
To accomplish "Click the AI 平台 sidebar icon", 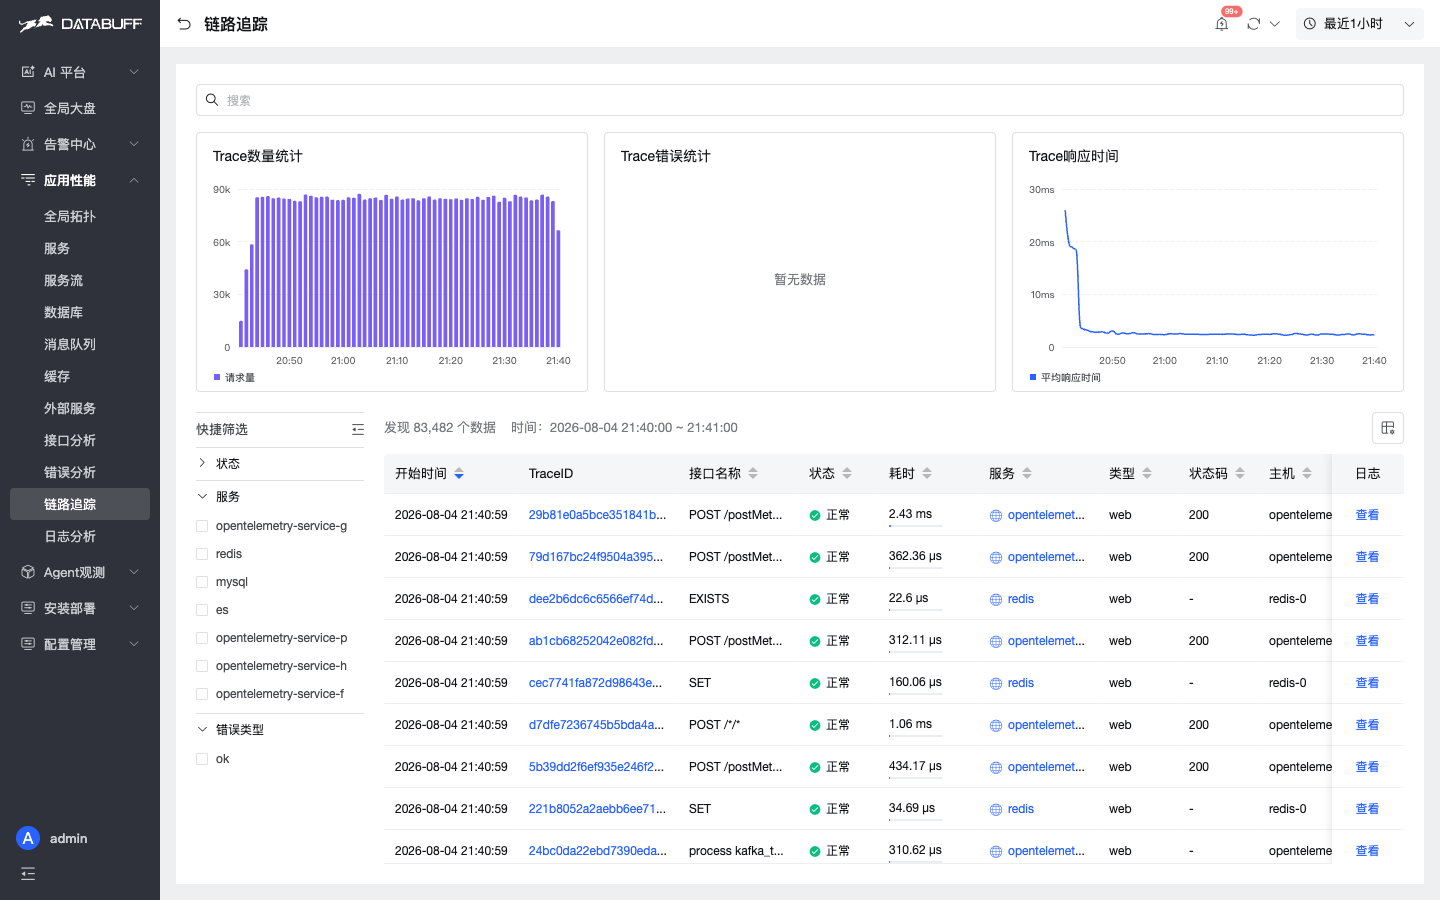I will coord(28,72).
